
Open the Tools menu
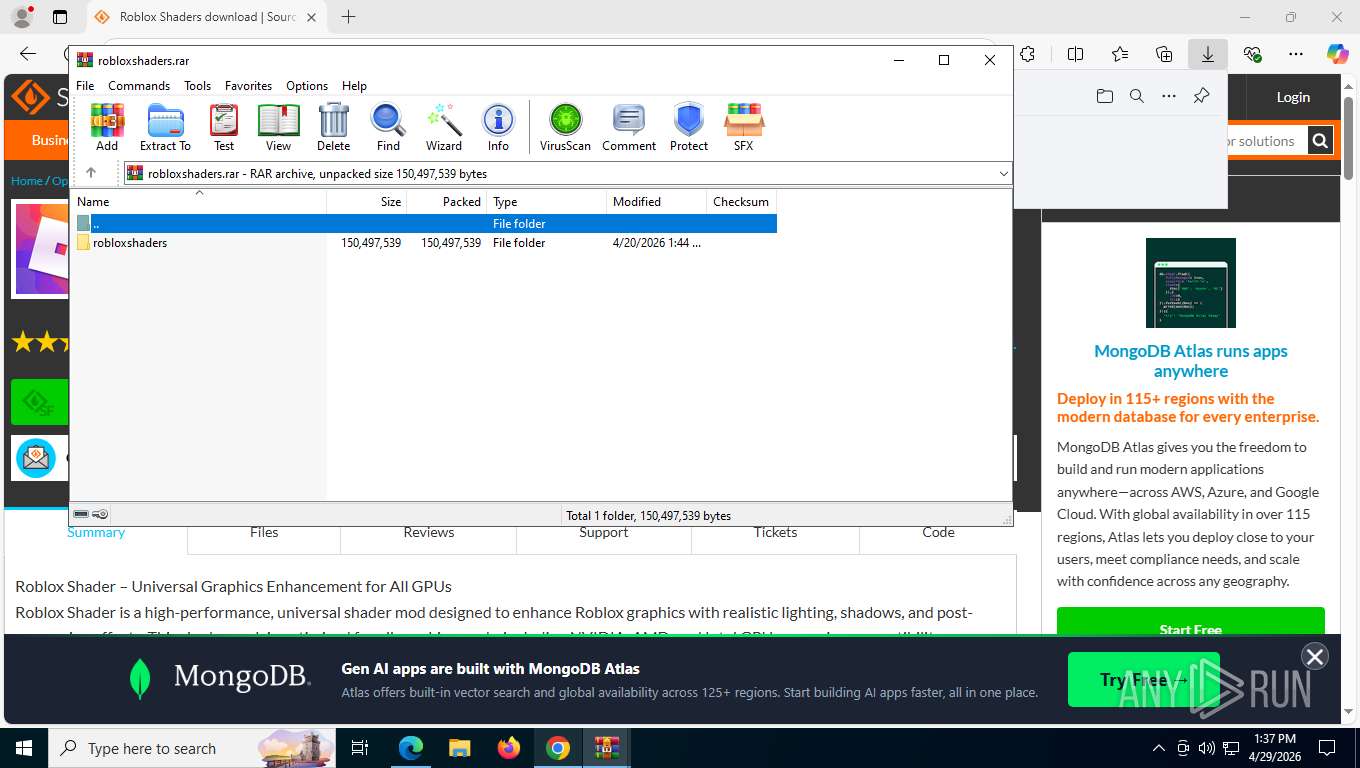[197, 86]
